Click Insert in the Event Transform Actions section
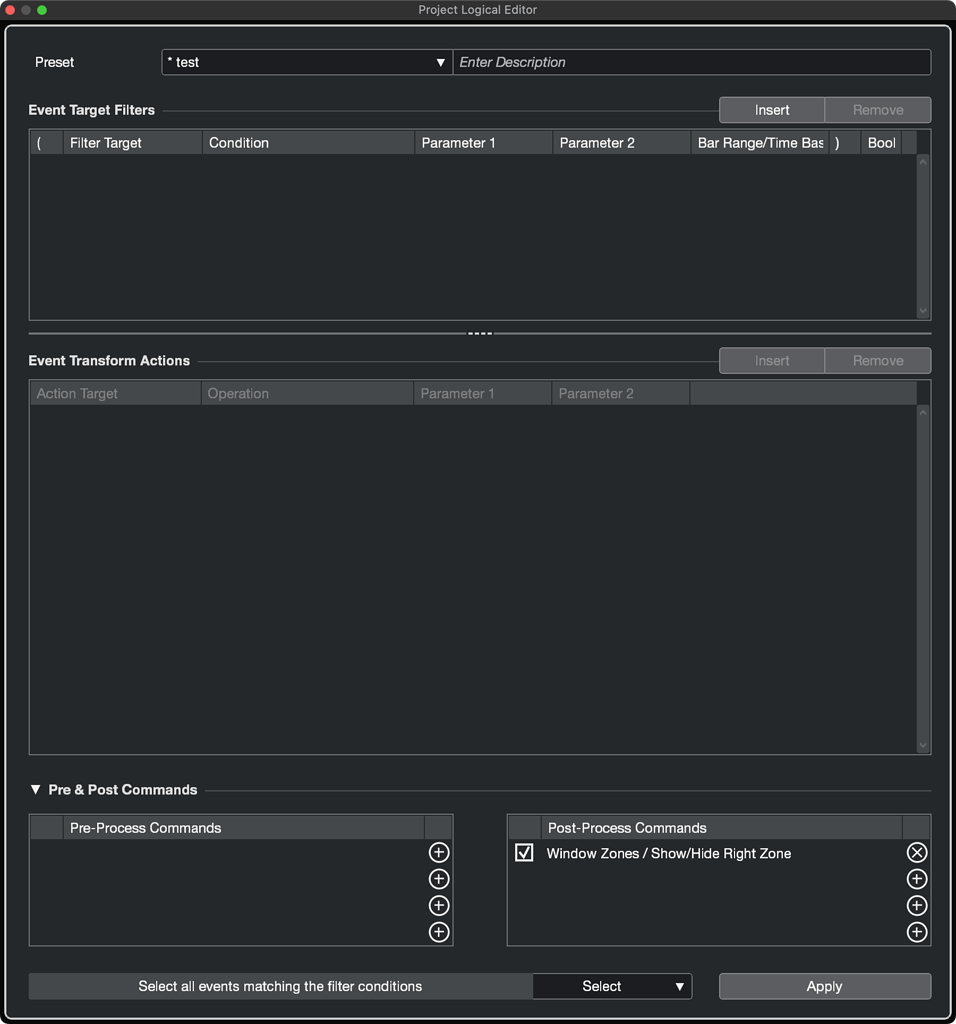 [771, 360]
